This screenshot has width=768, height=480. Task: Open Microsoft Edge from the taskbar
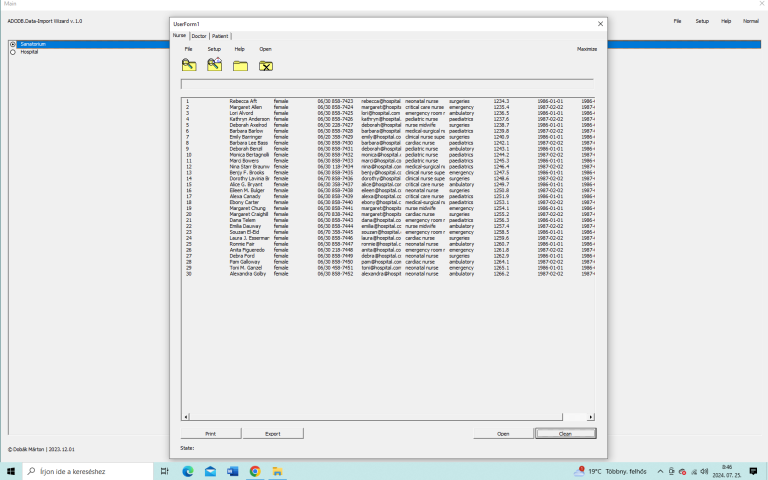click(187, 471)
